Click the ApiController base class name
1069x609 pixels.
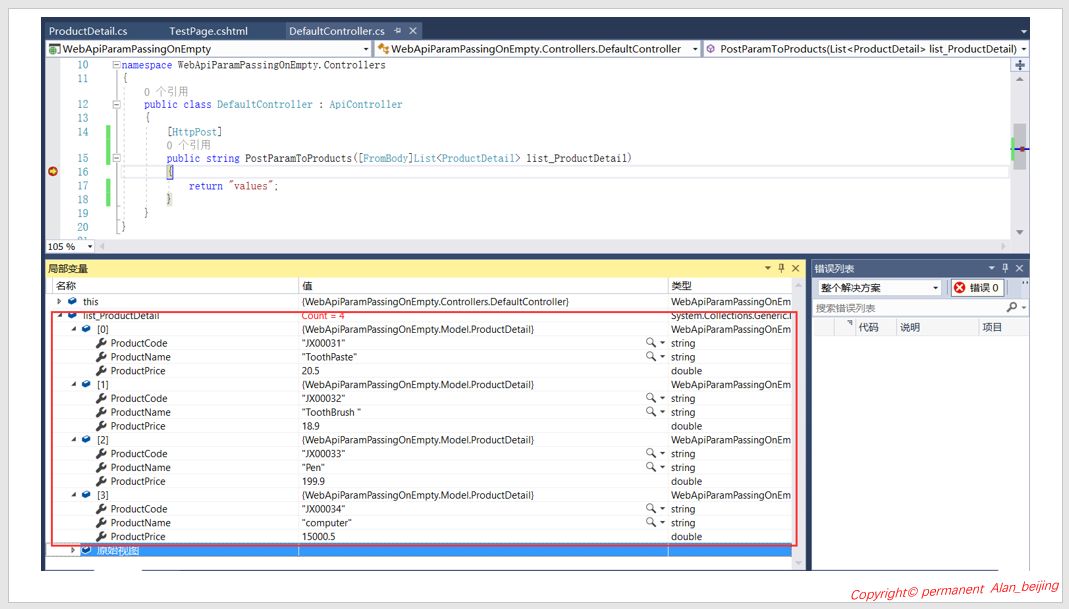[x=365, y=104]
